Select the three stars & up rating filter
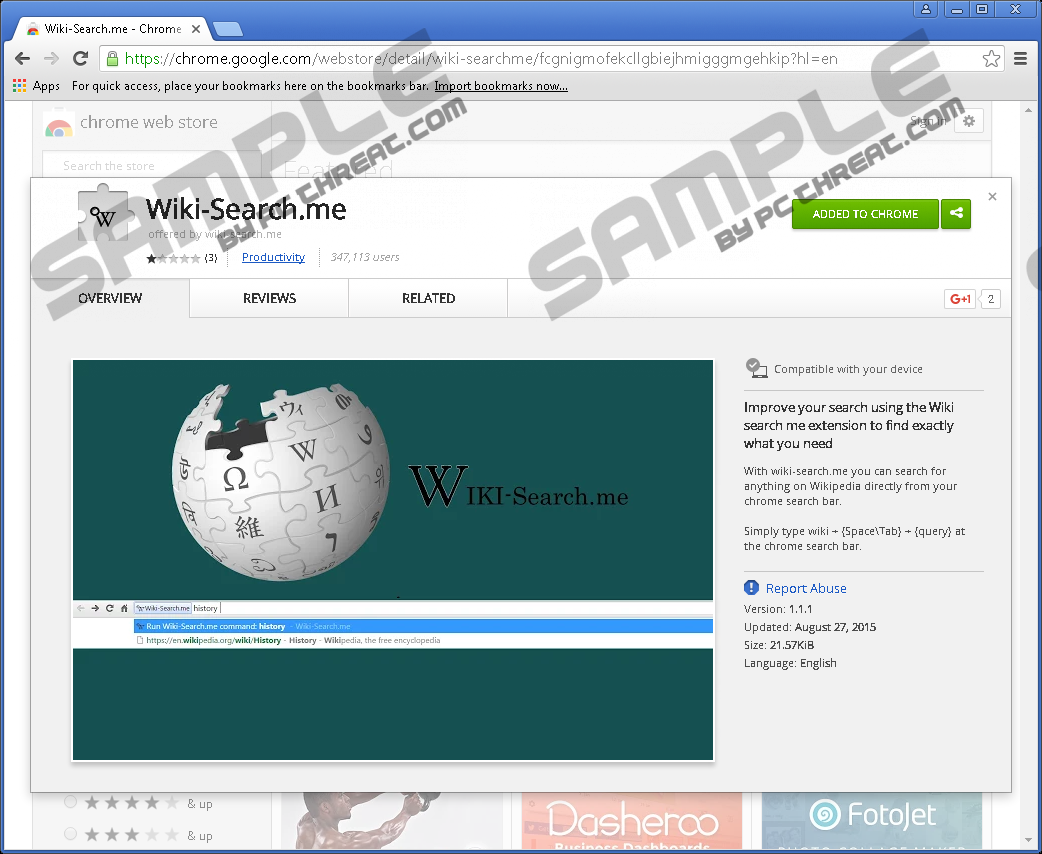 [x=71, y=834]
